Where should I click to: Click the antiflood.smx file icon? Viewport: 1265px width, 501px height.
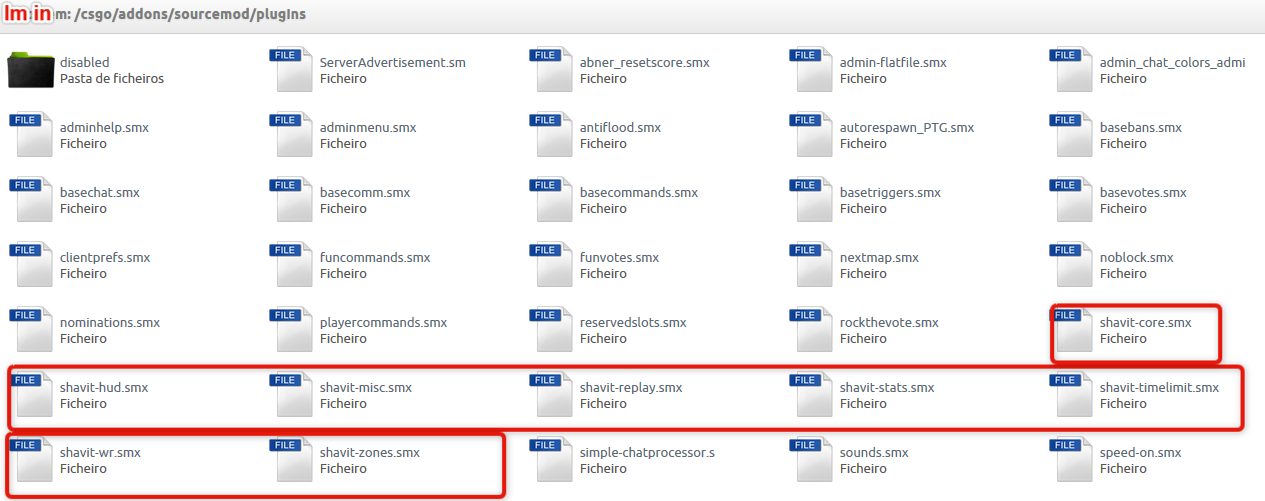pos(551,135)
